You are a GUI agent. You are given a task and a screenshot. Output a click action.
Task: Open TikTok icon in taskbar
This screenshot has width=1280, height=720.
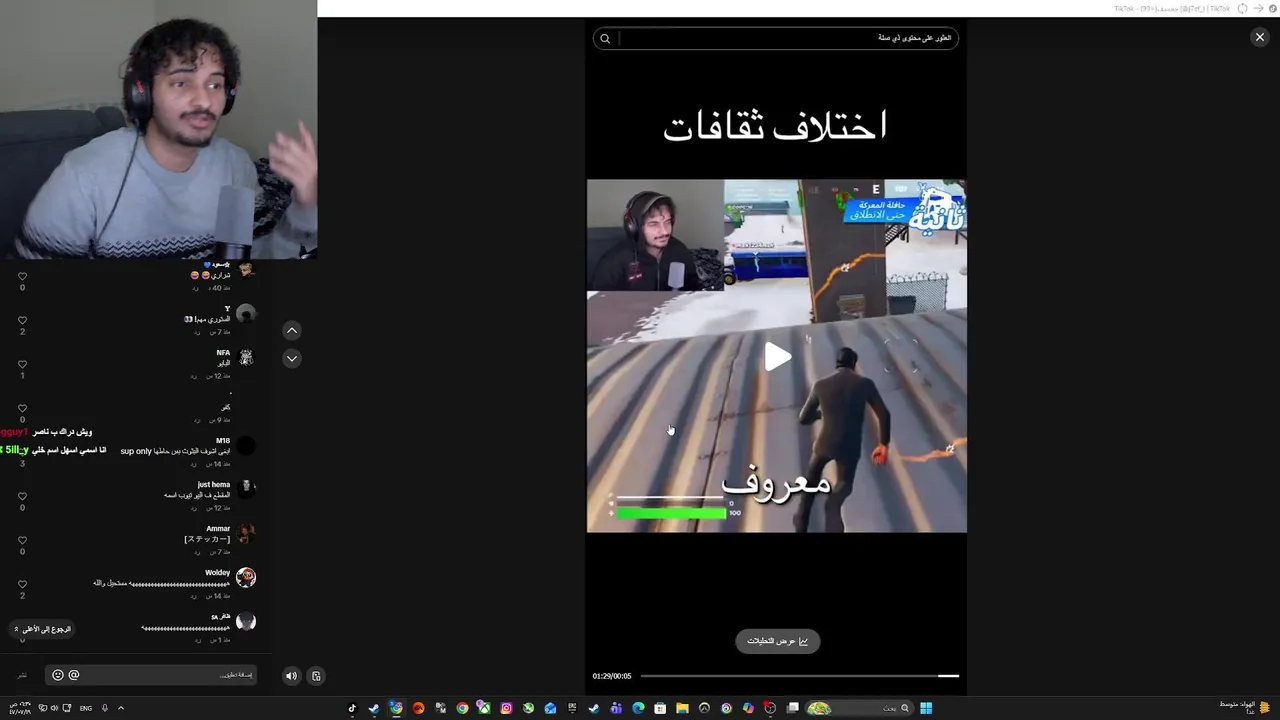352,708
